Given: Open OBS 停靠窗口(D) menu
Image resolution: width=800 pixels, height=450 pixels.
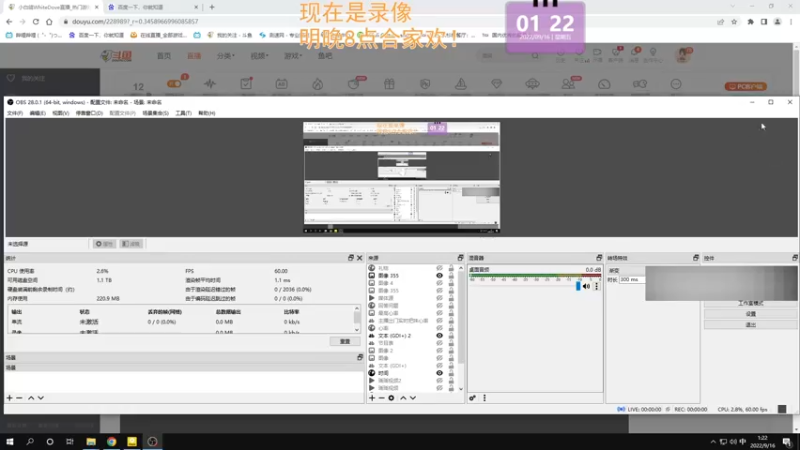Looking at the screenshot, I should pyautogui.click(x=89, y=113).
